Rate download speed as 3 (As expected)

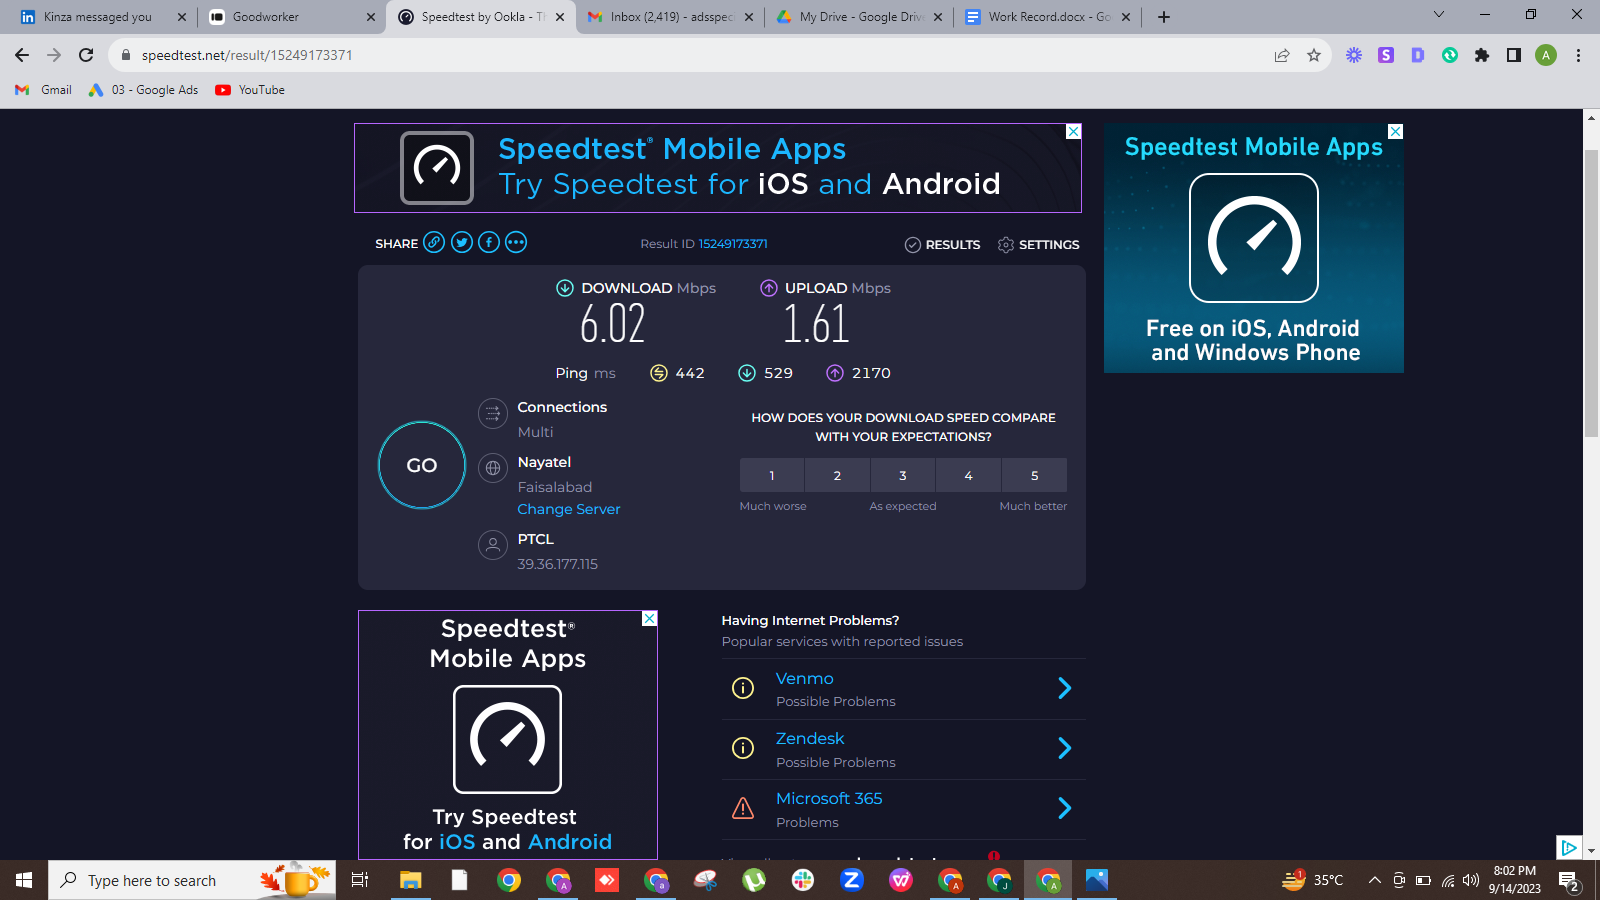click(x=903, y=475)
